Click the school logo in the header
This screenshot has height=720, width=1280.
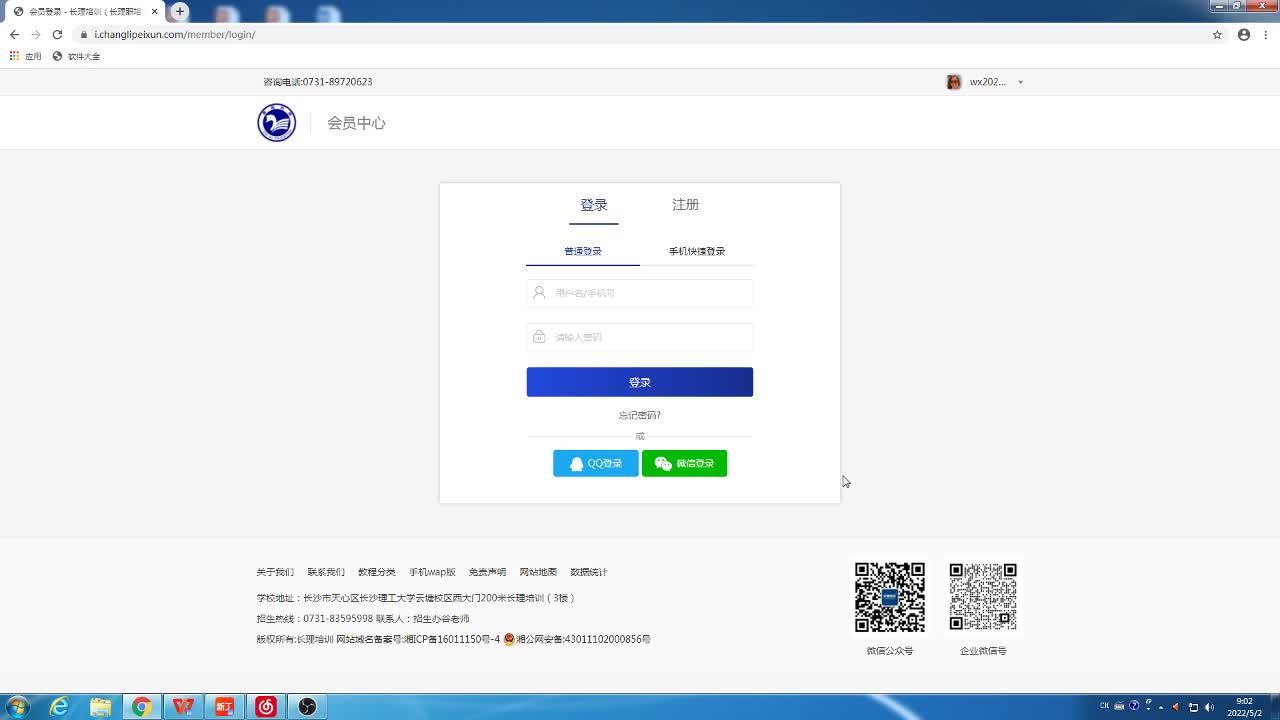[x=277, y=123]
